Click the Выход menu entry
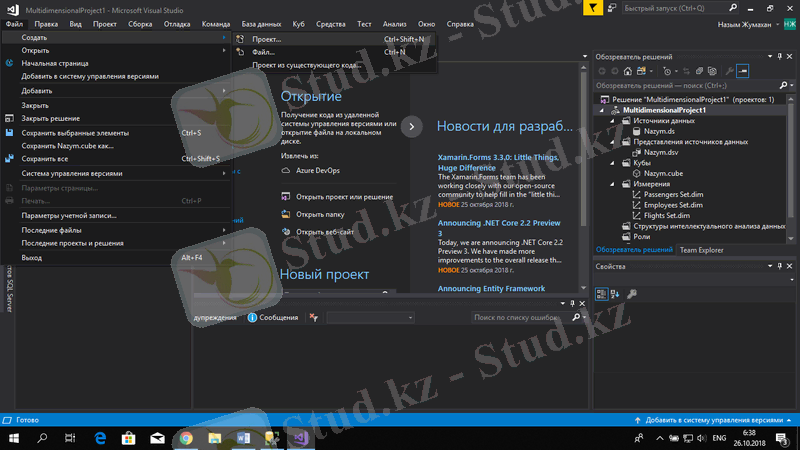800x450 pixels. coord(32,257)
